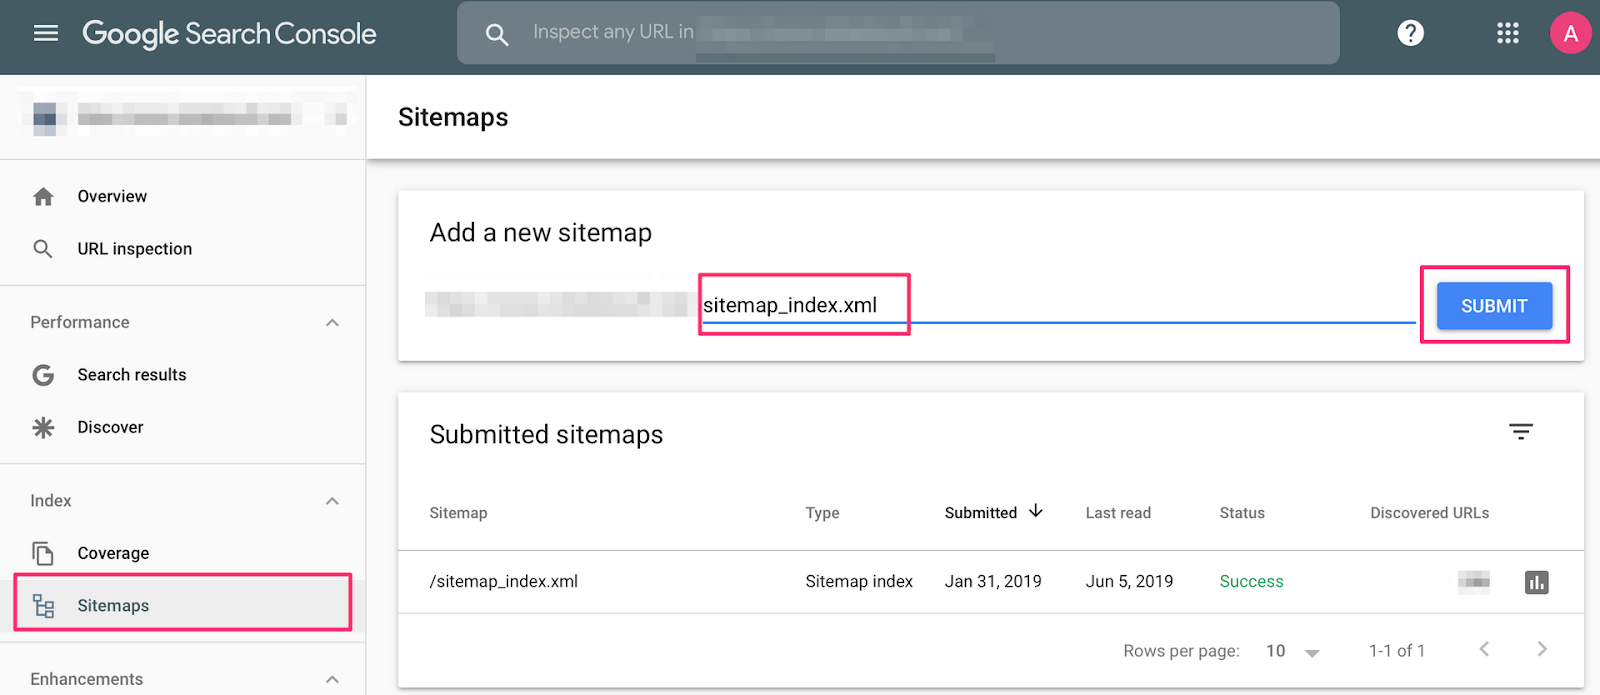The image size is (1600, 695).
Task: Open the hamburger main menu
Action: (46, 33)
